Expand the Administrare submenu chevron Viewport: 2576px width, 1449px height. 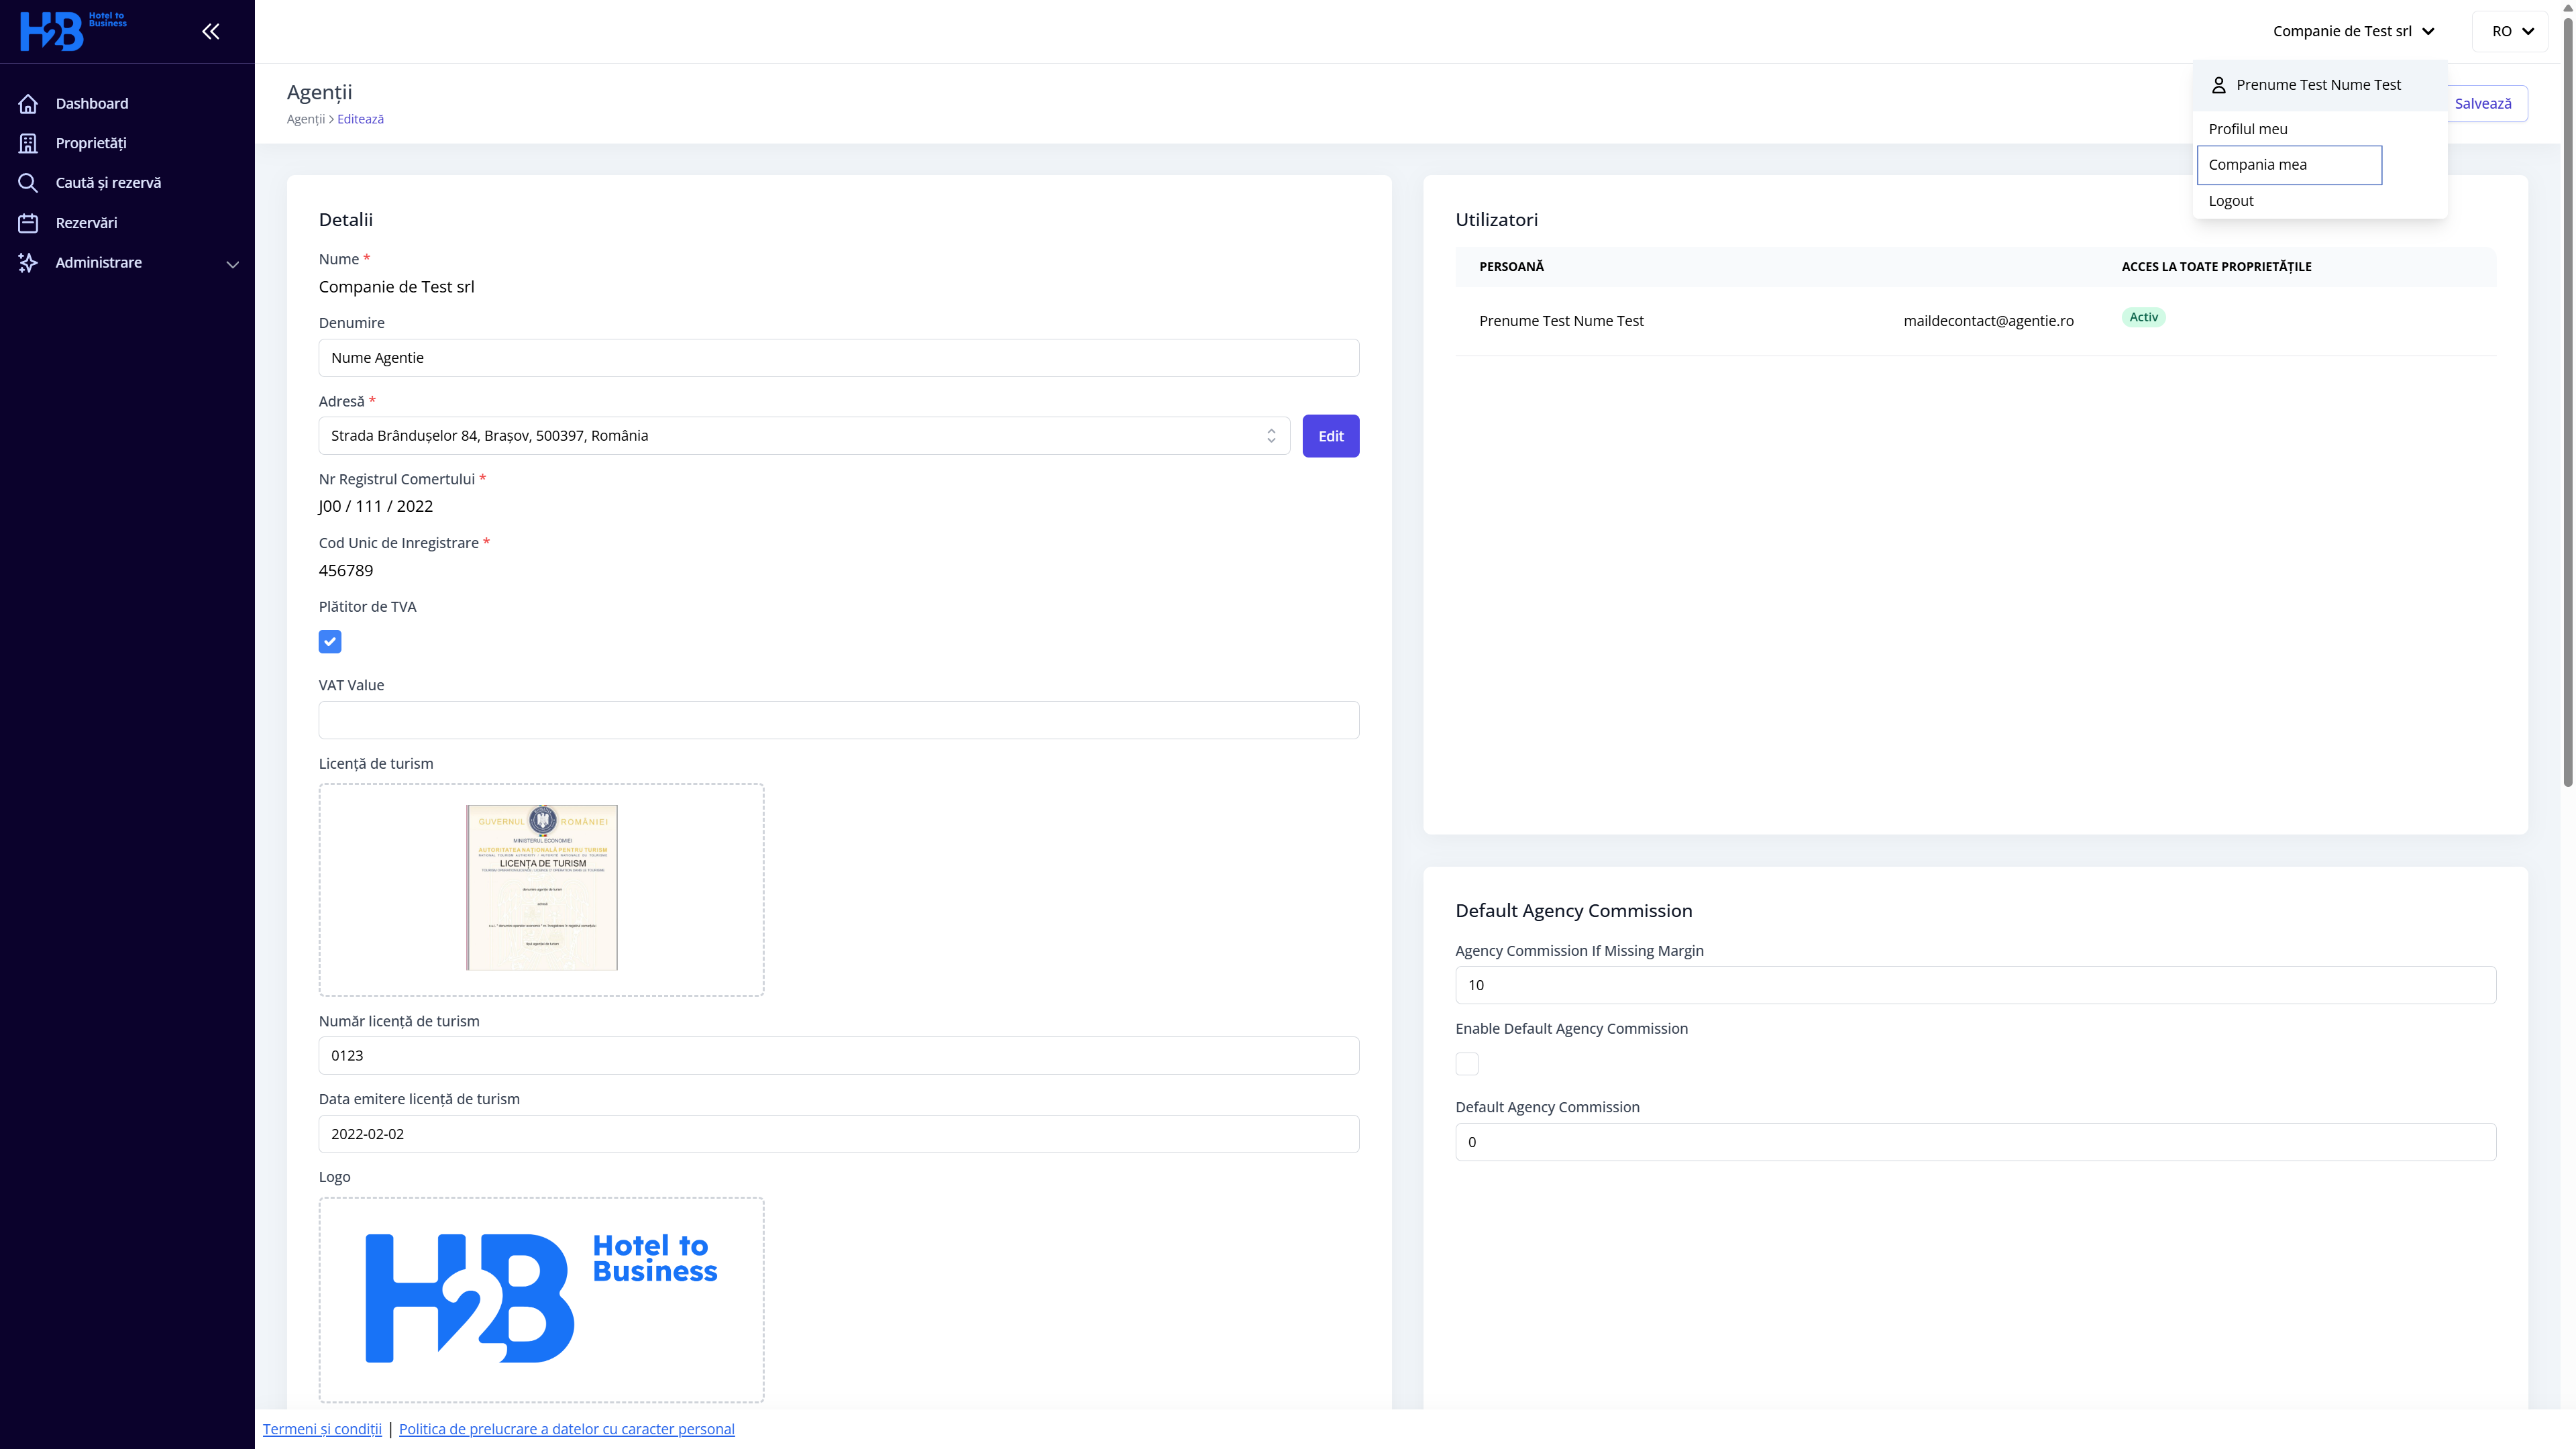point(233,265)
